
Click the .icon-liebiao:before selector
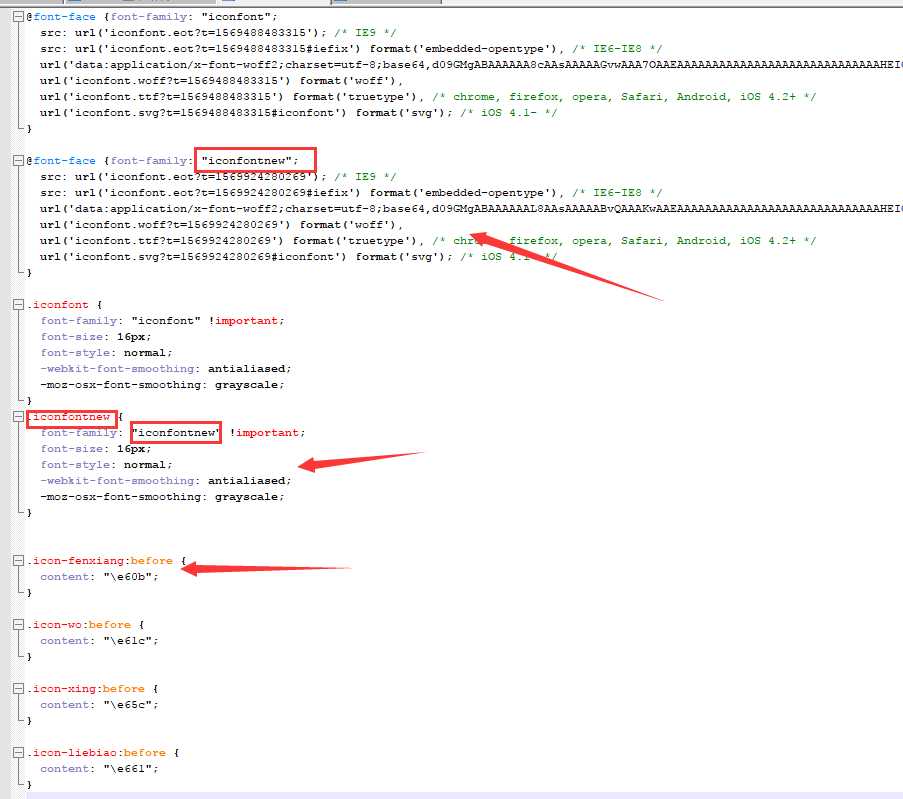point(97,752)
